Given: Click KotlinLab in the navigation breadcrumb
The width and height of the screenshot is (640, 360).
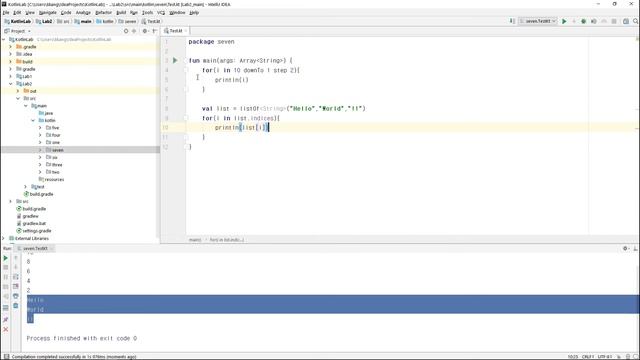Looking at the screenshot, I should pyautogui.click(x=18, y=21).
